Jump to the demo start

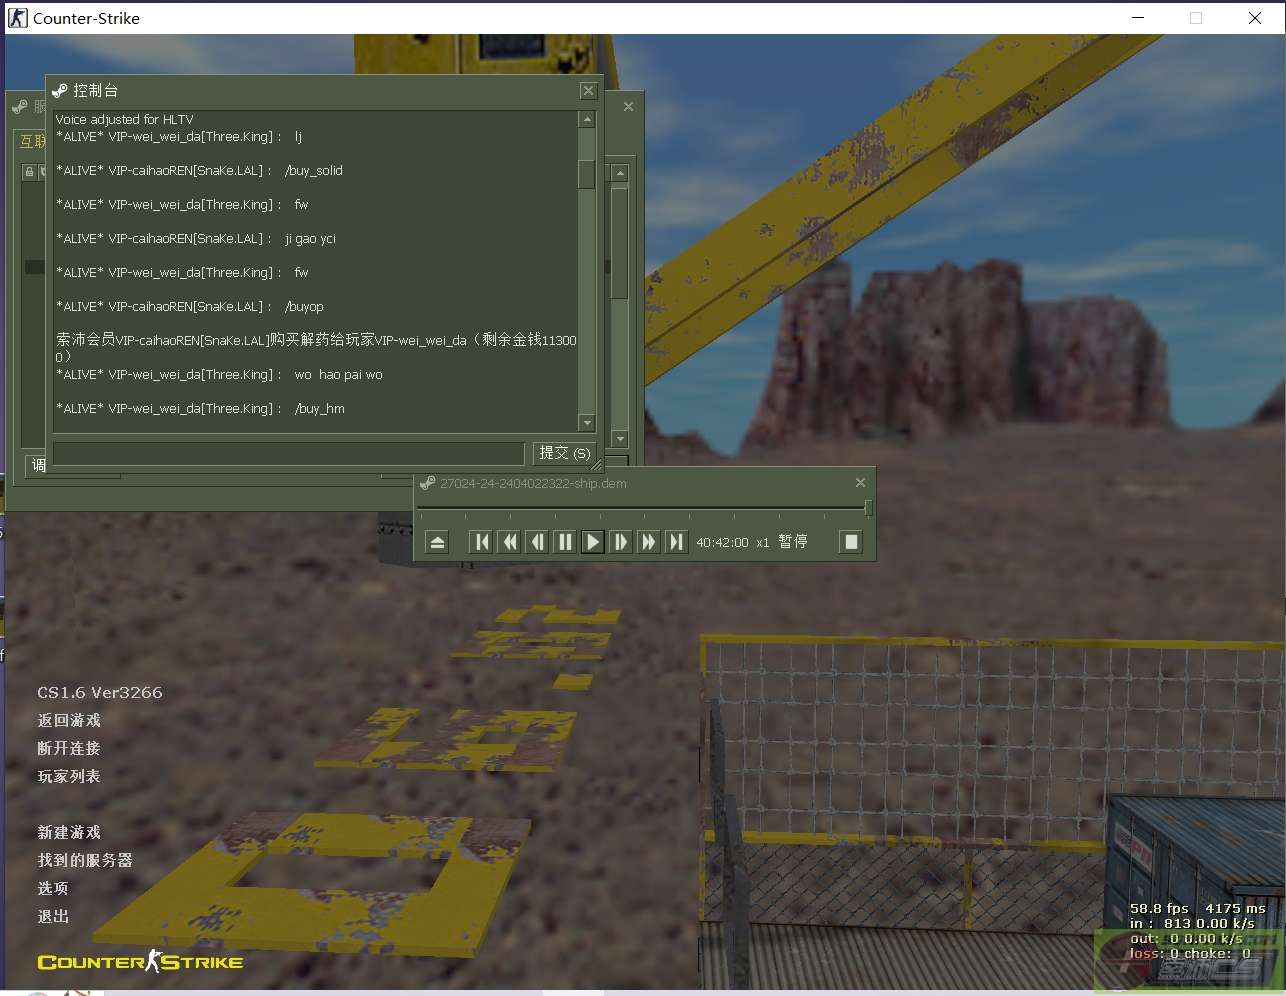pyautogui.click(x=482, y=542)
